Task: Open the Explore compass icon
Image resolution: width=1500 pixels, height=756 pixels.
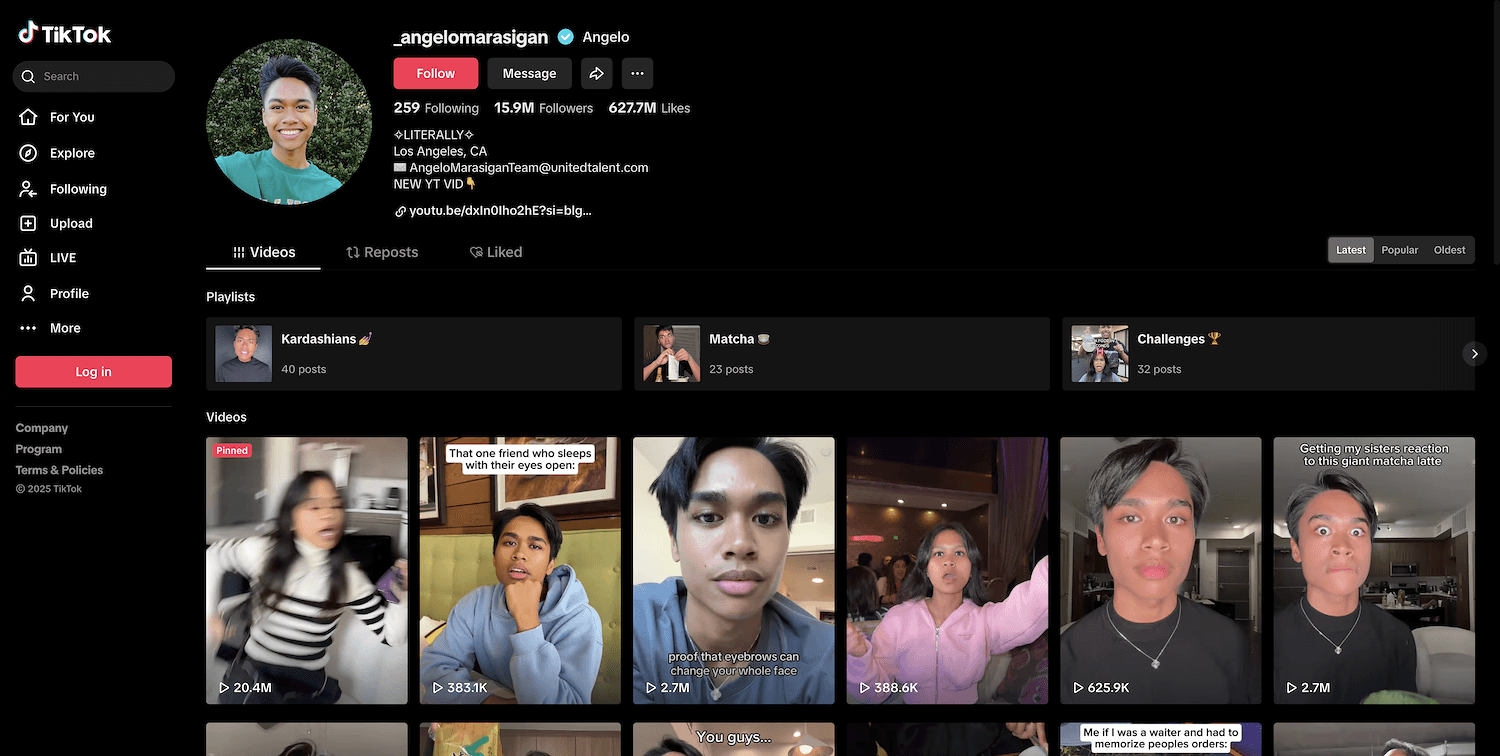Action: [29, 153]
